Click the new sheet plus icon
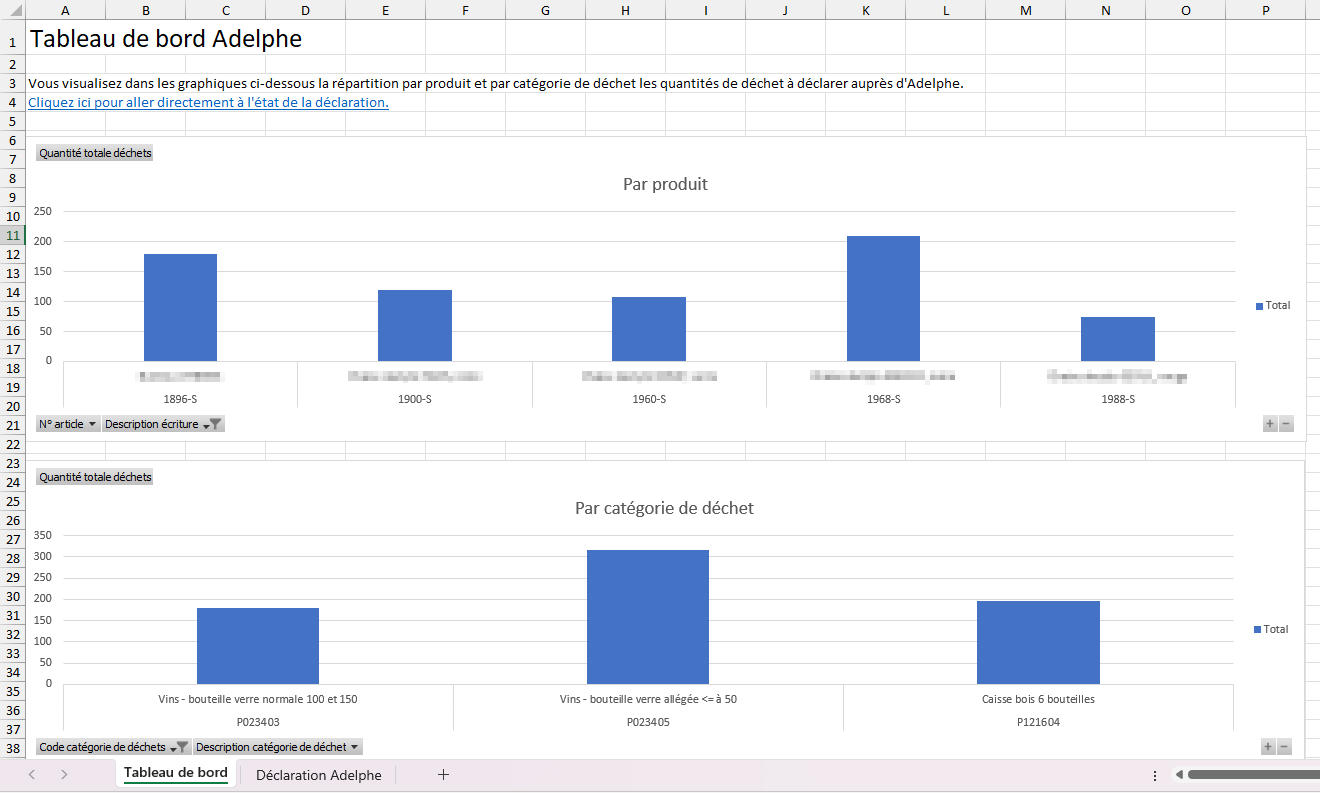This screenshot has height=793, width=1320. point(443,774)
